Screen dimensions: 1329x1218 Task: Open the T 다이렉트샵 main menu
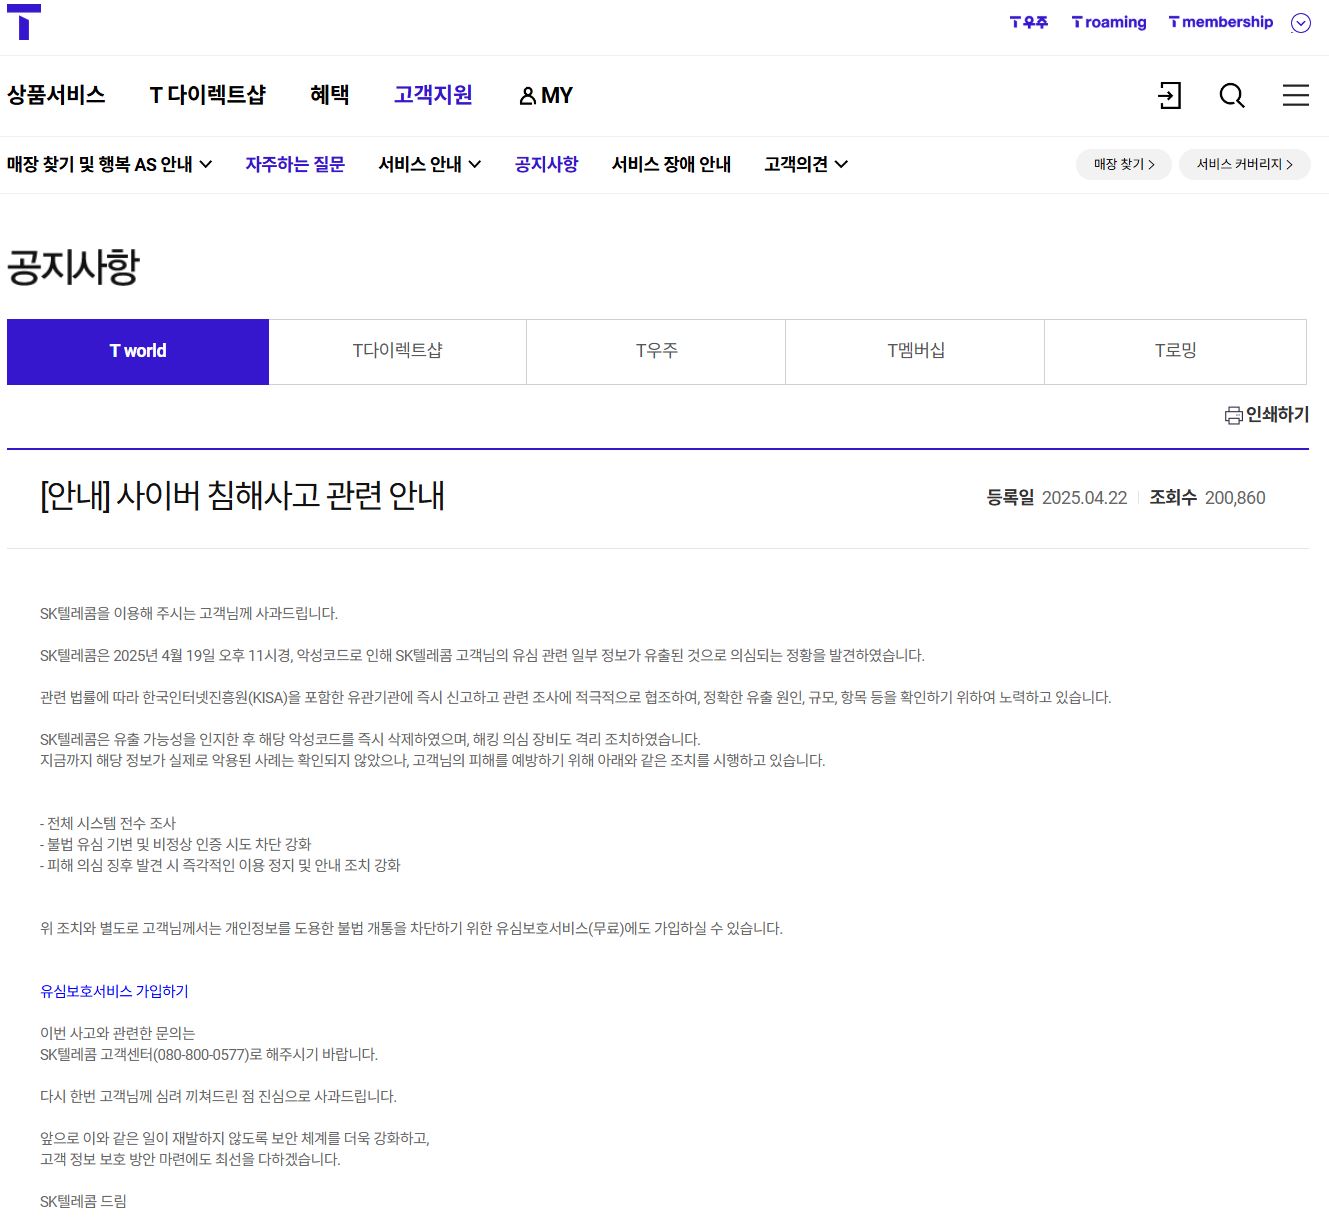pyautogui.click(x=208, y=95)
